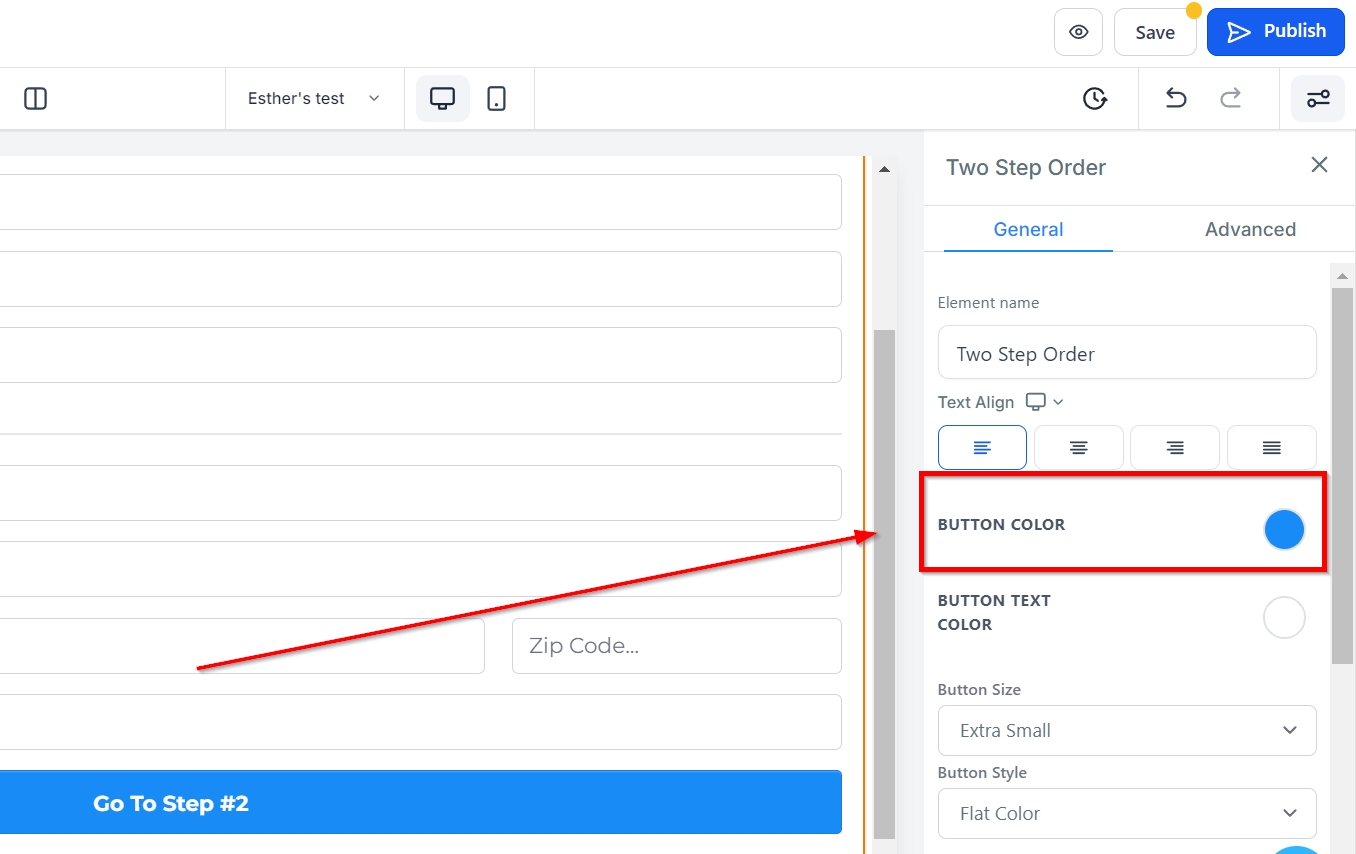This screenshot has height=854, width=1356.
Task: Close the Two Step Order panel
Action: pos(1319,165)
